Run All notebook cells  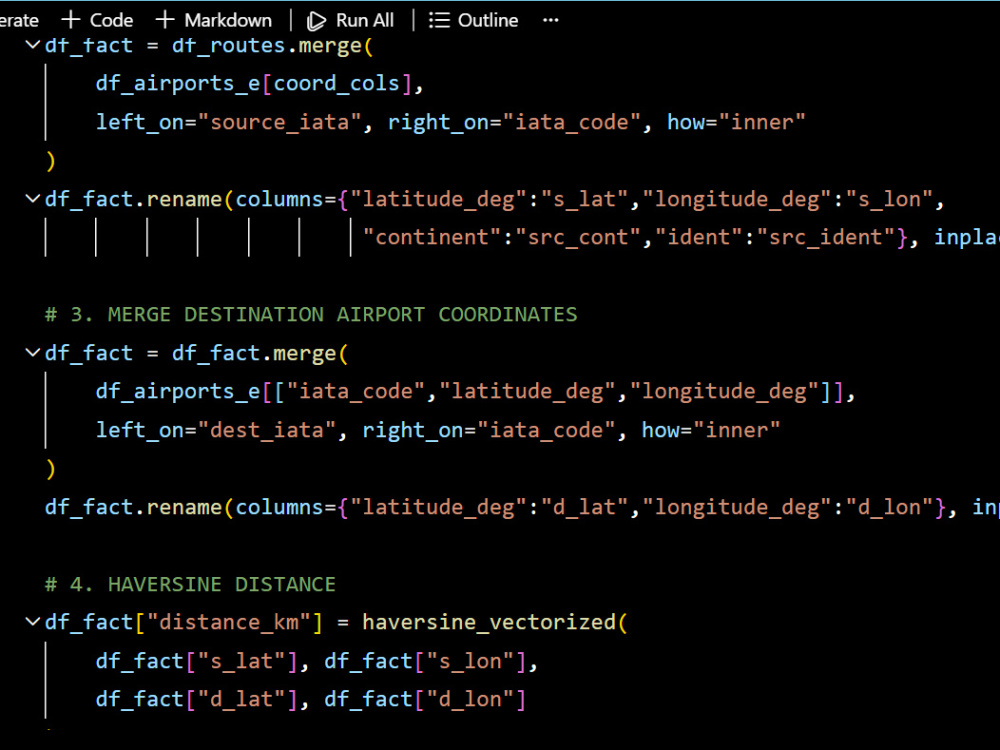(x=350, y=20)
